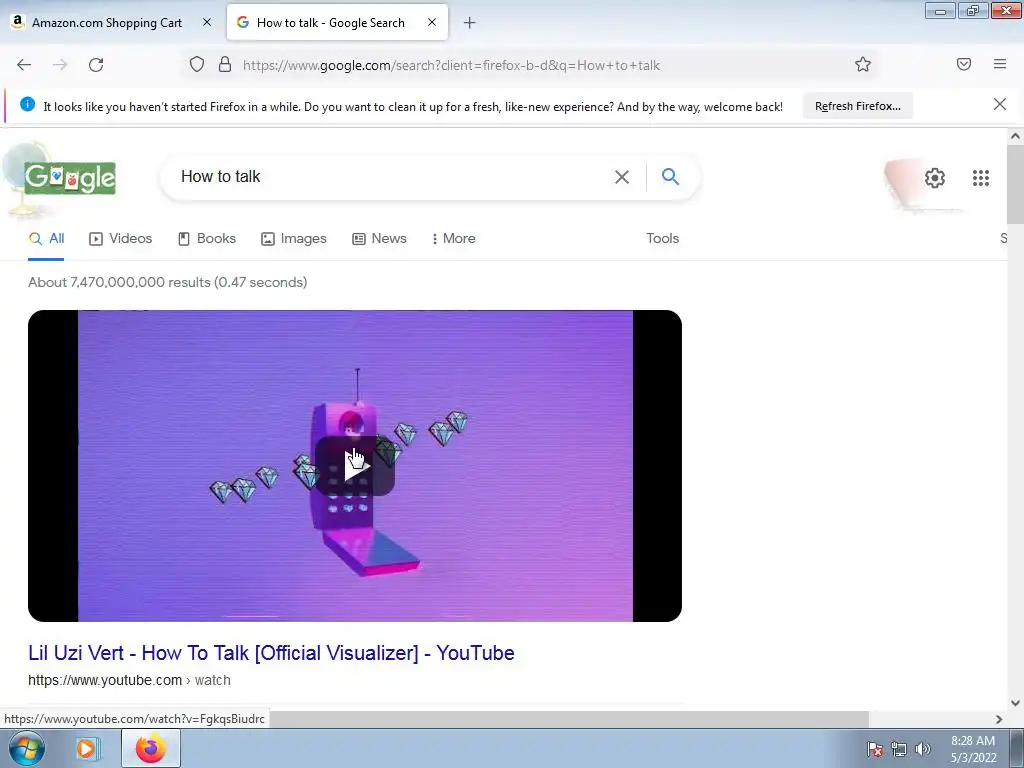The height and width of the screenshot is (768, 1024).
Task: Switch to the Videos results tab
Action: (121, 238)
